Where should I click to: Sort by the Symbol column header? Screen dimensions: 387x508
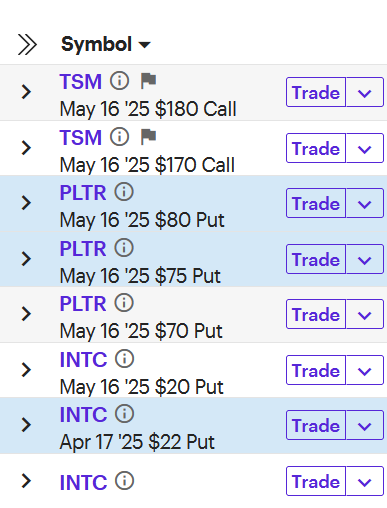(106, 44)
